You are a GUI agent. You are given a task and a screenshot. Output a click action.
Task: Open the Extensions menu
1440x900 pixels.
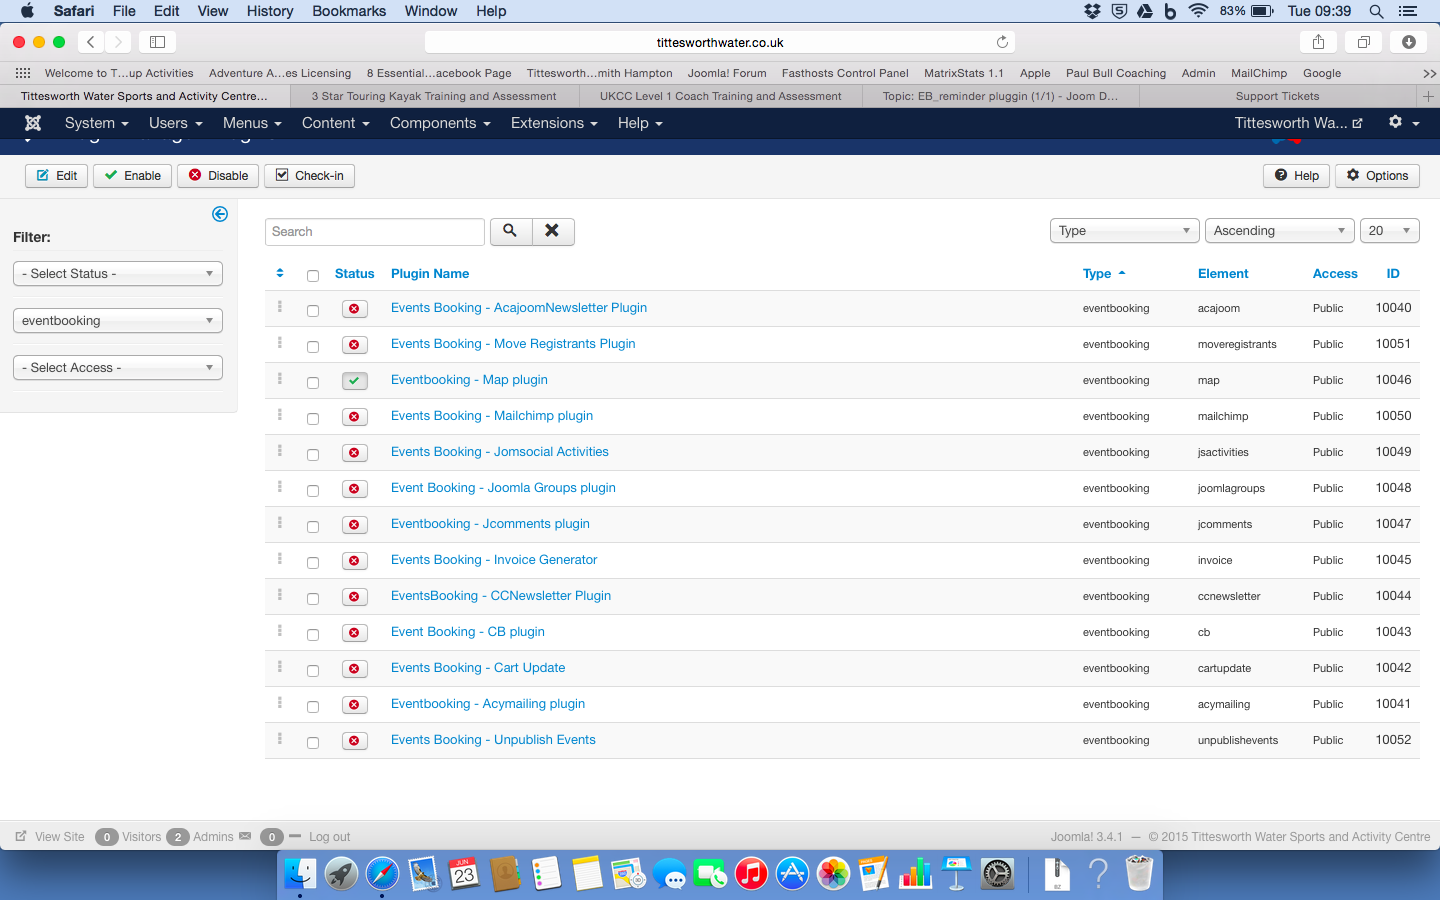[x=553, y=123]
